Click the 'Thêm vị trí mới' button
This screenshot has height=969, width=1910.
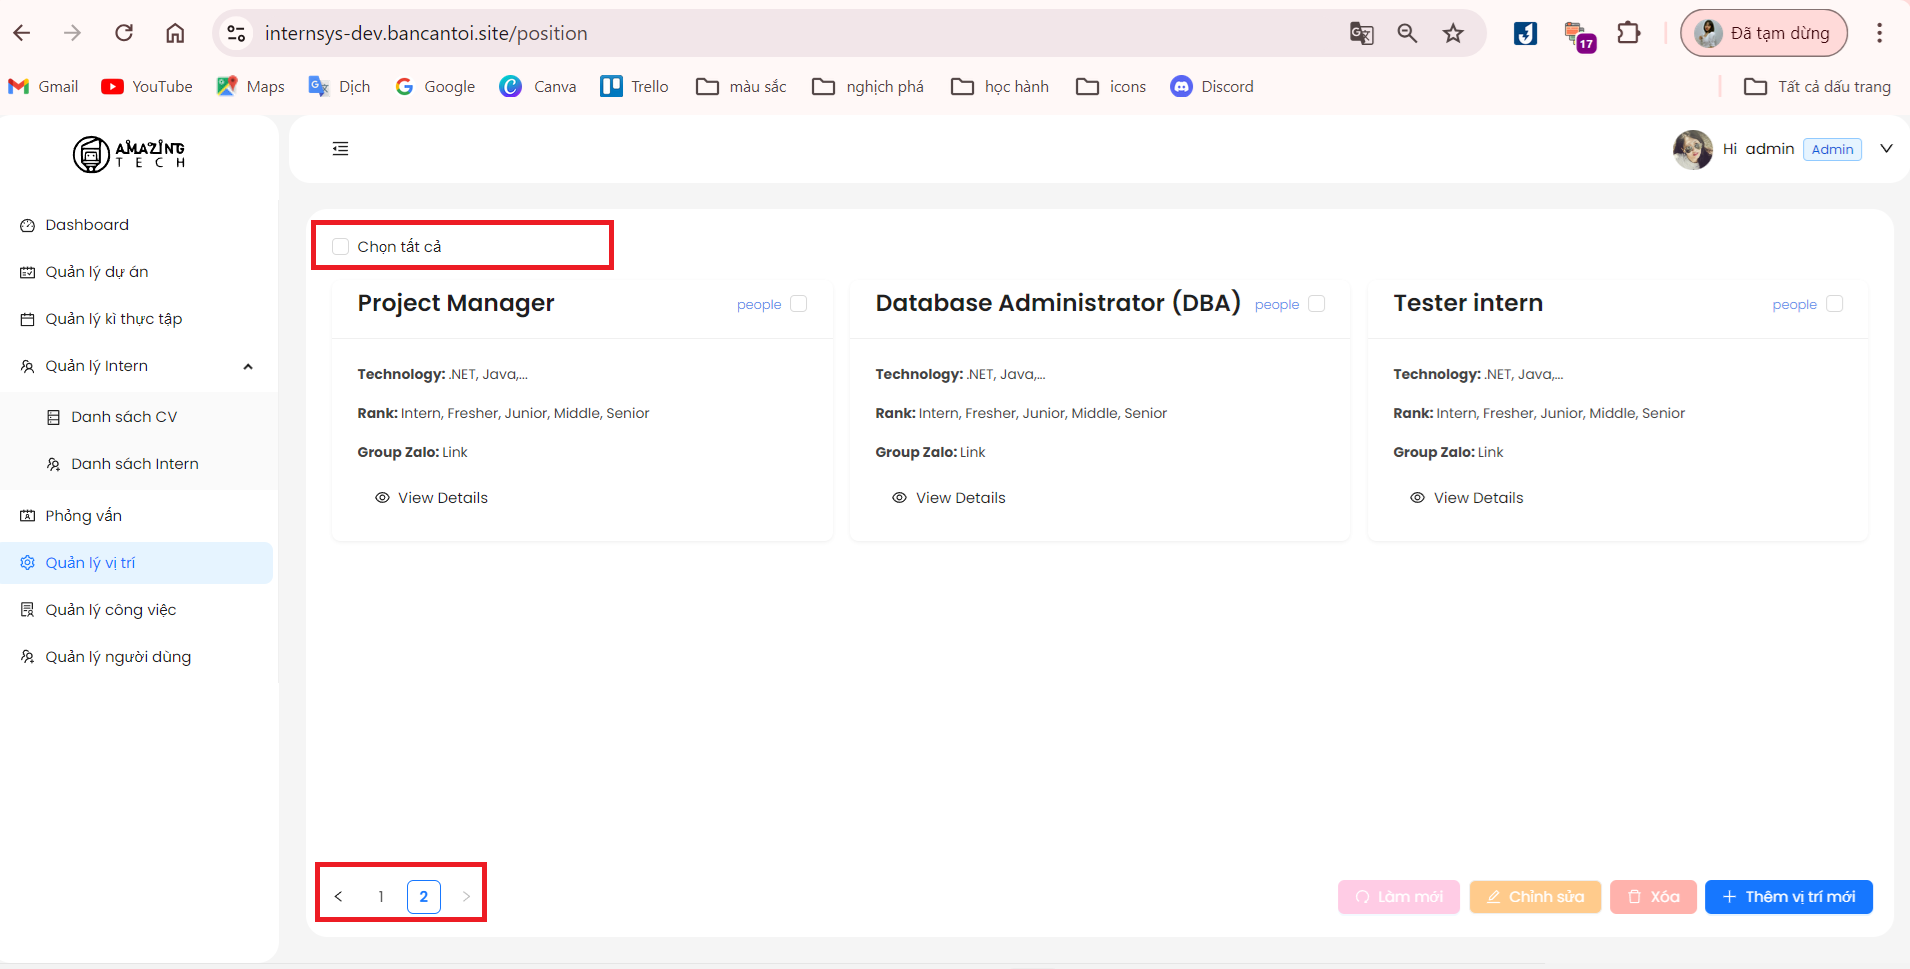click(x=1788, y=897)
